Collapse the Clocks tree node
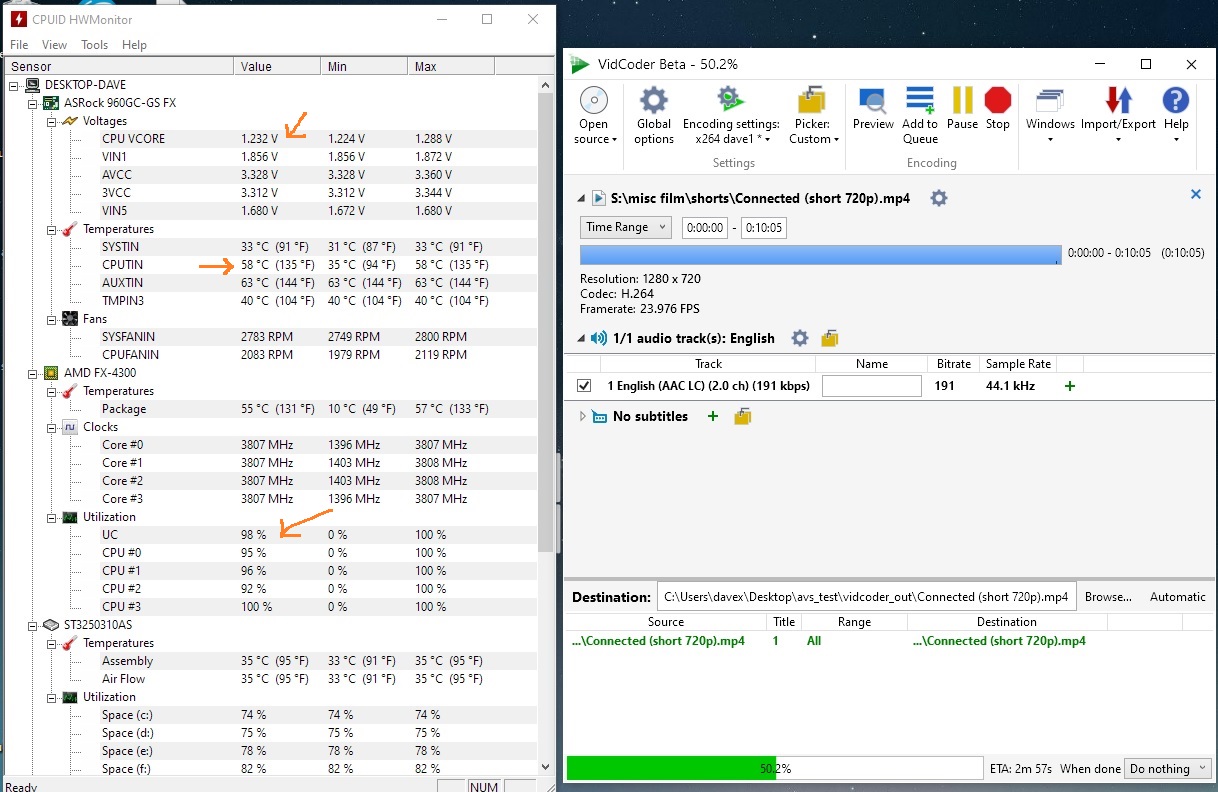The height and width of the screenshot is (792, 1218). tap(52, 427)
